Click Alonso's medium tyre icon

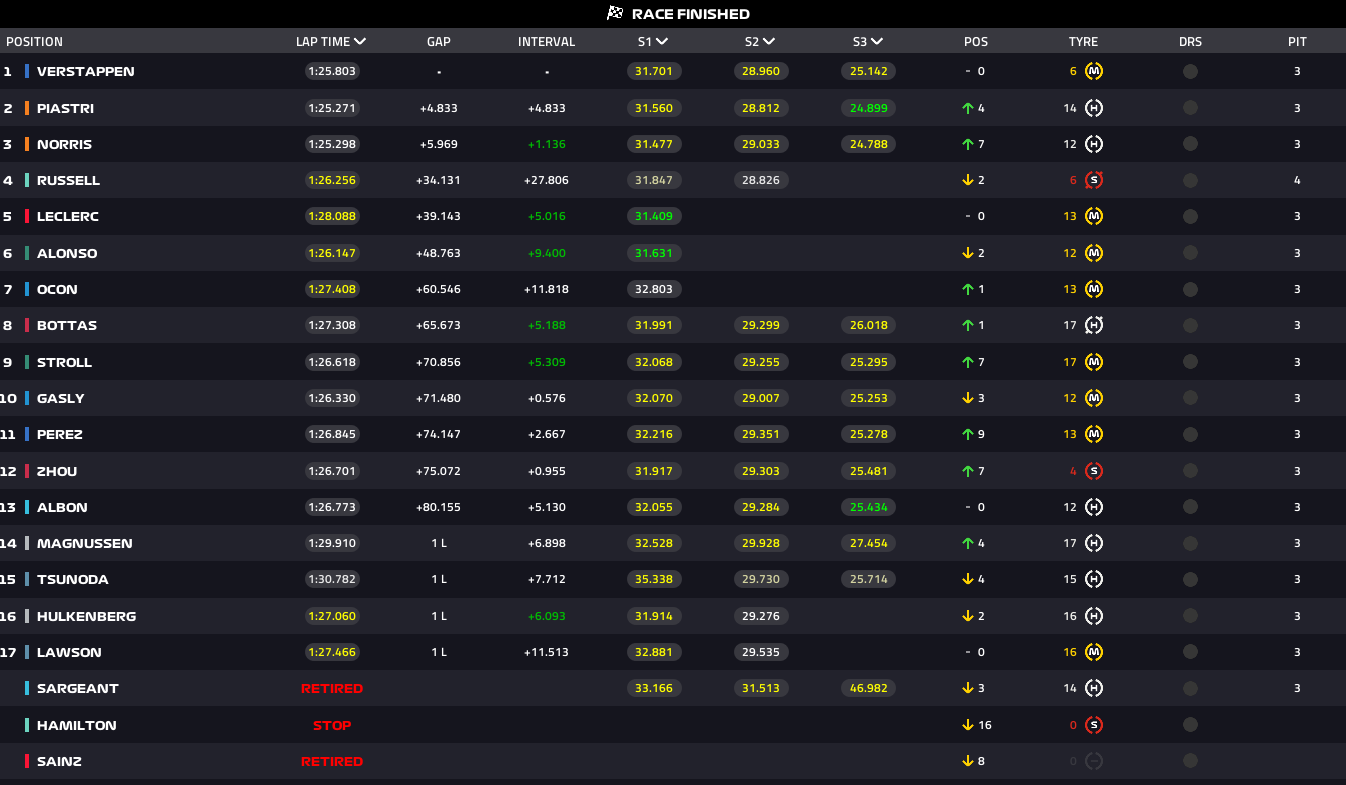[x=1094, y=253]
